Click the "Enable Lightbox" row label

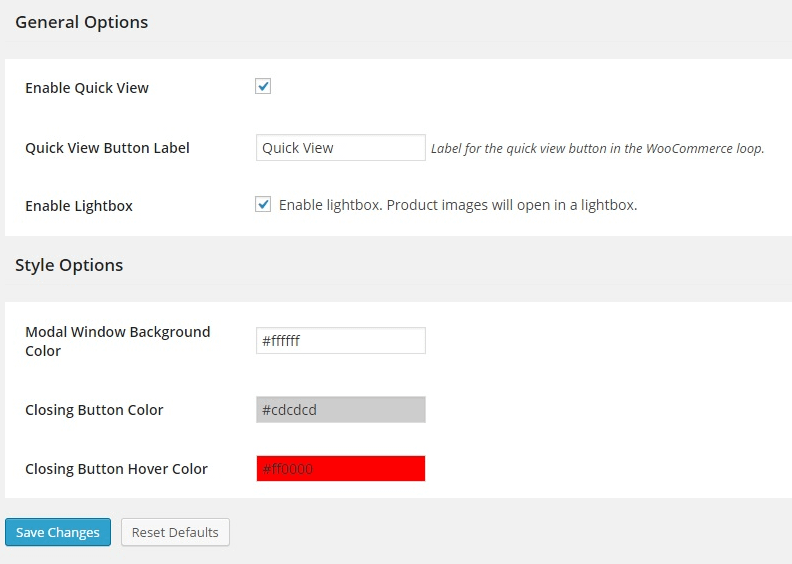point(79,206)
